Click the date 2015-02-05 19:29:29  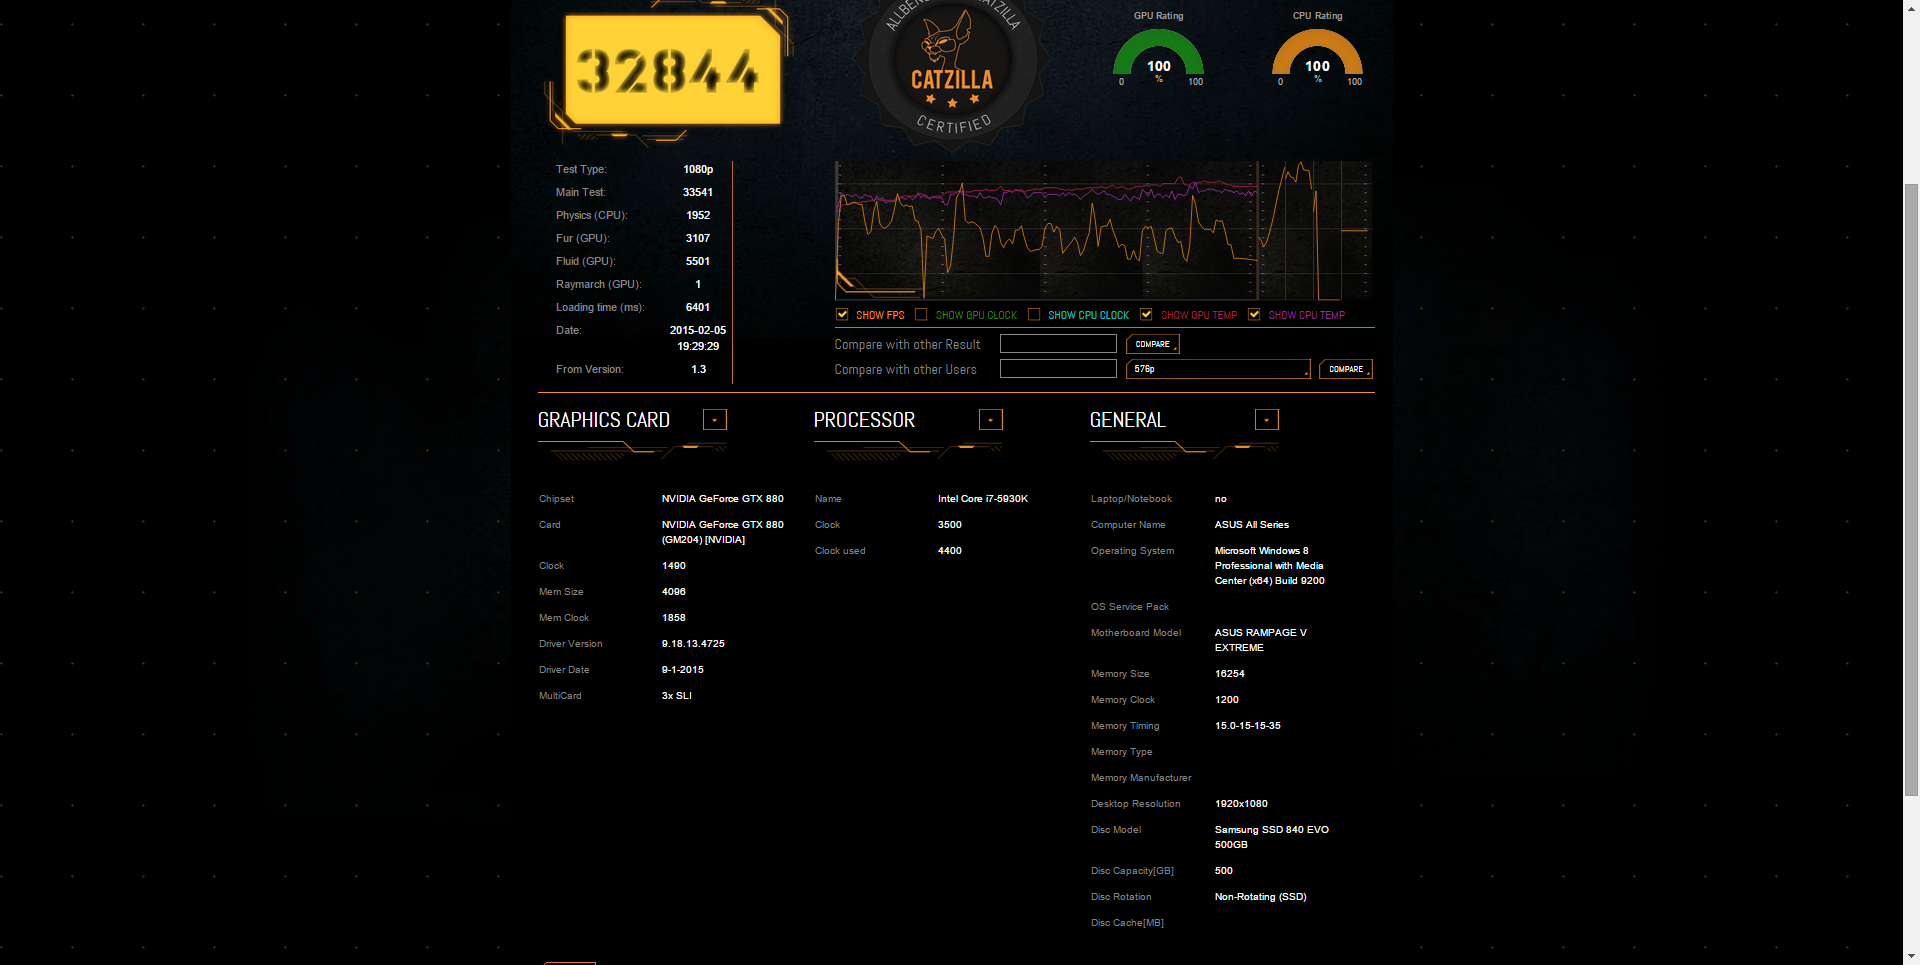point(698,338)
